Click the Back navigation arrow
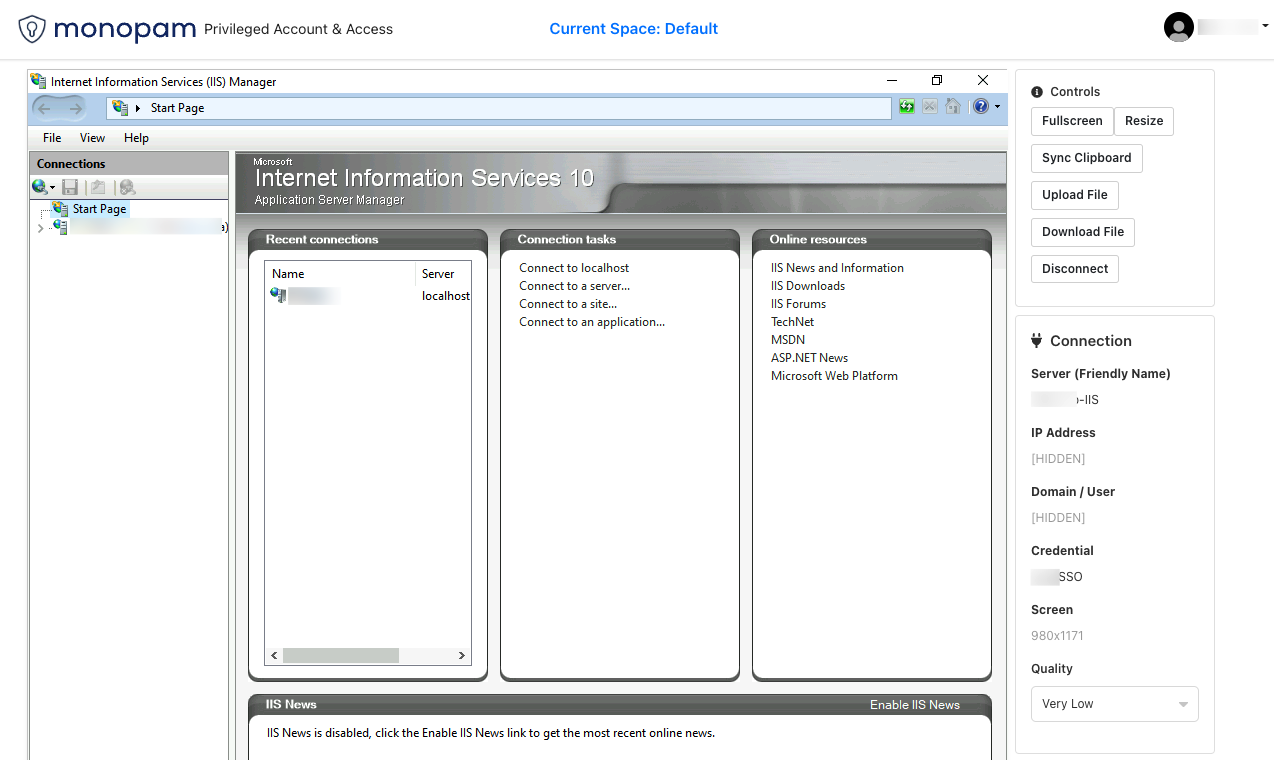Screen dimensions: 1274x760 click(44, 108)
